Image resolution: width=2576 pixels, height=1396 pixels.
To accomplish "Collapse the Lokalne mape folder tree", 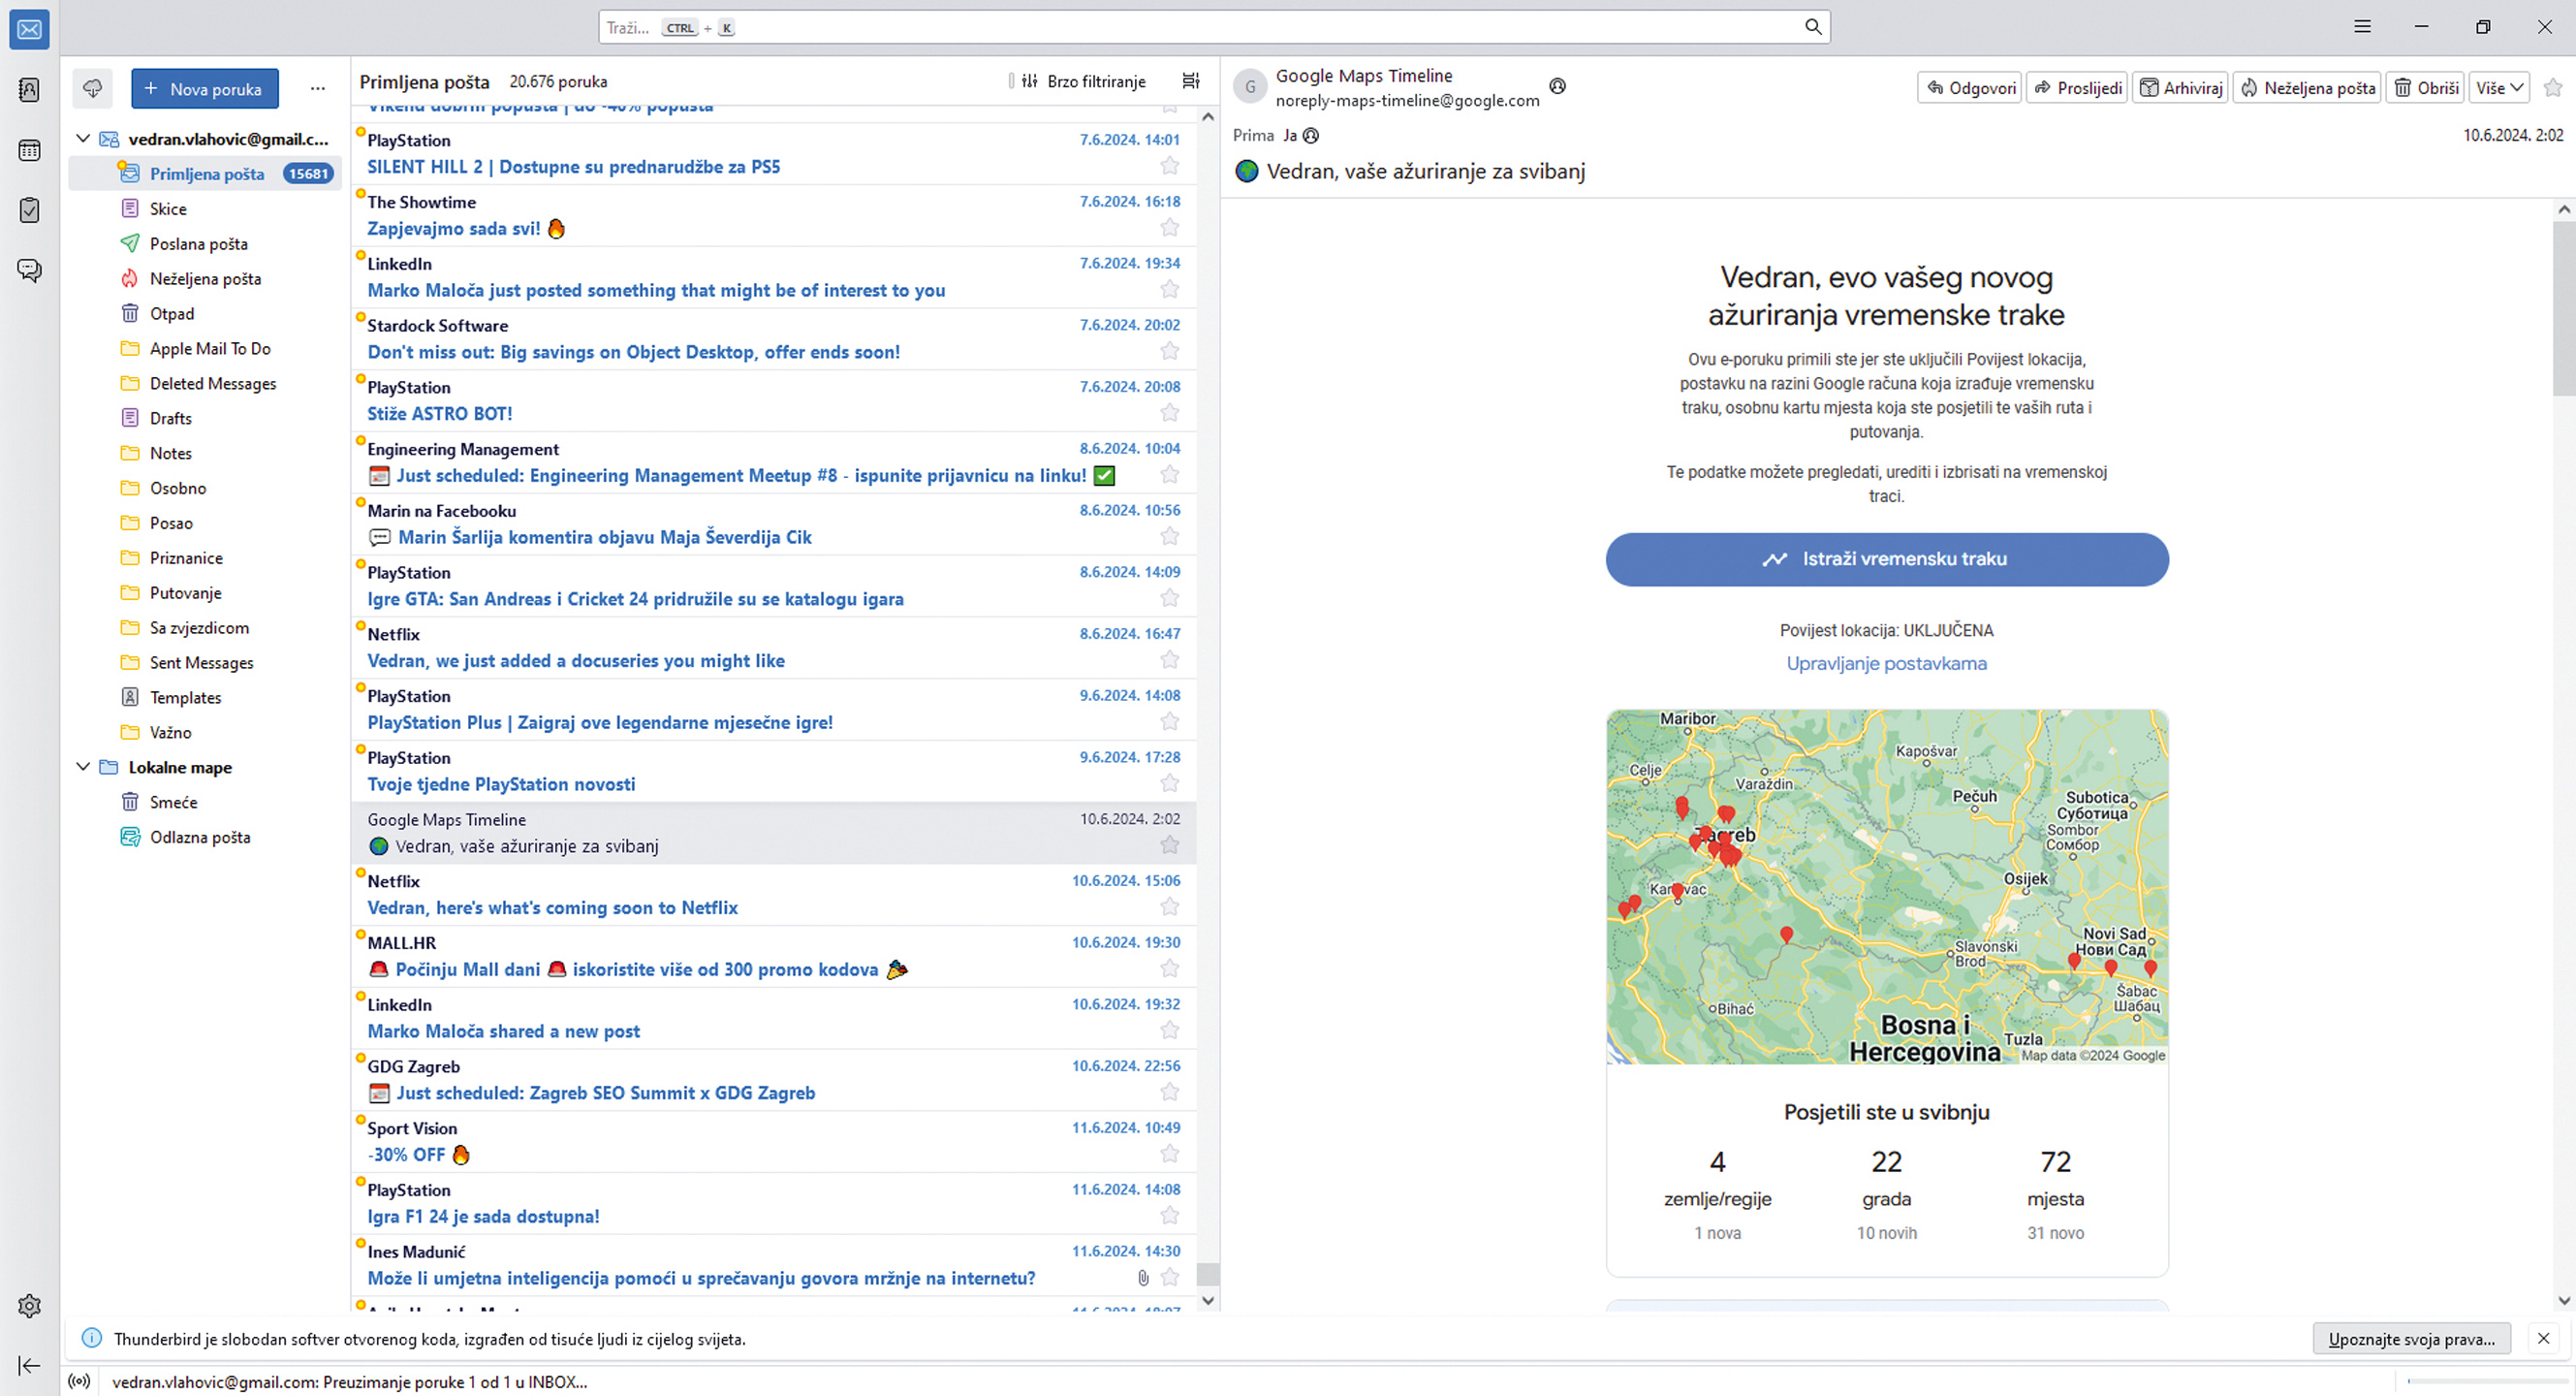I will click(84, 767).
